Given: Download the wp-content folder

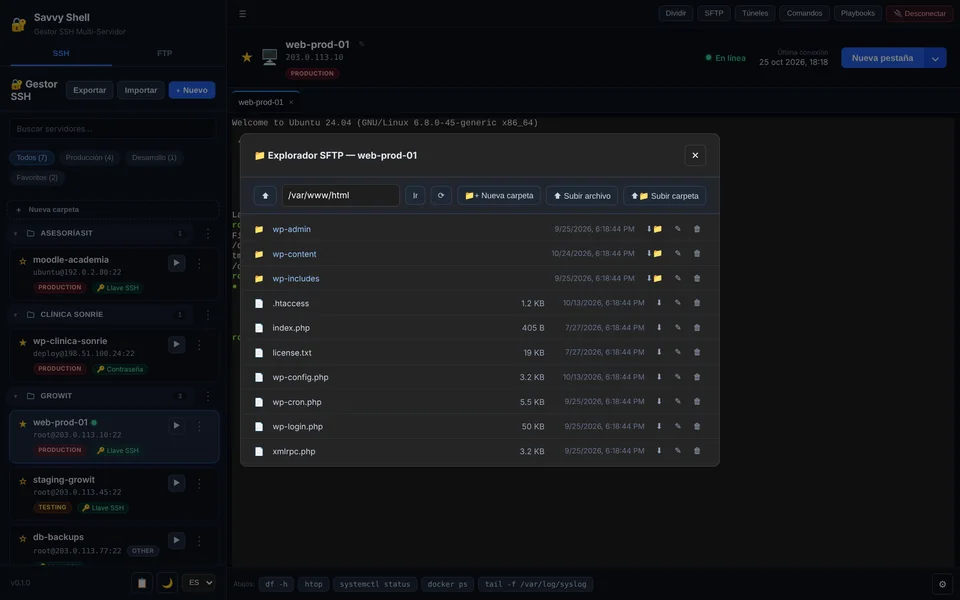Looking at the screenshot, I should coord(654,253).
